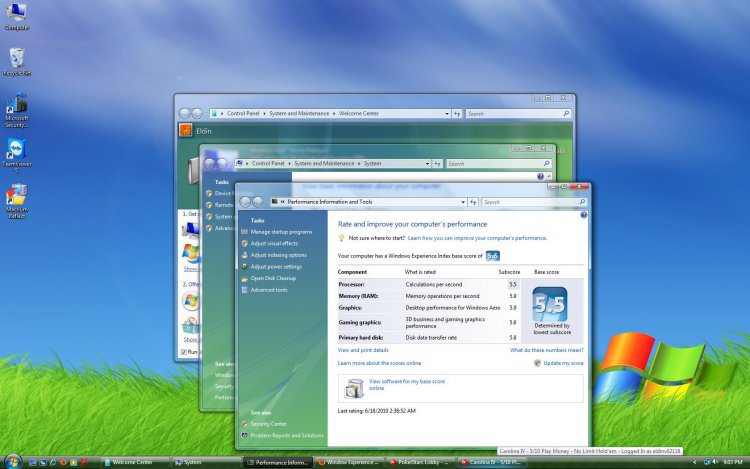Open Adjust visual effects task
Screen dimensions: 750x469
274,243
